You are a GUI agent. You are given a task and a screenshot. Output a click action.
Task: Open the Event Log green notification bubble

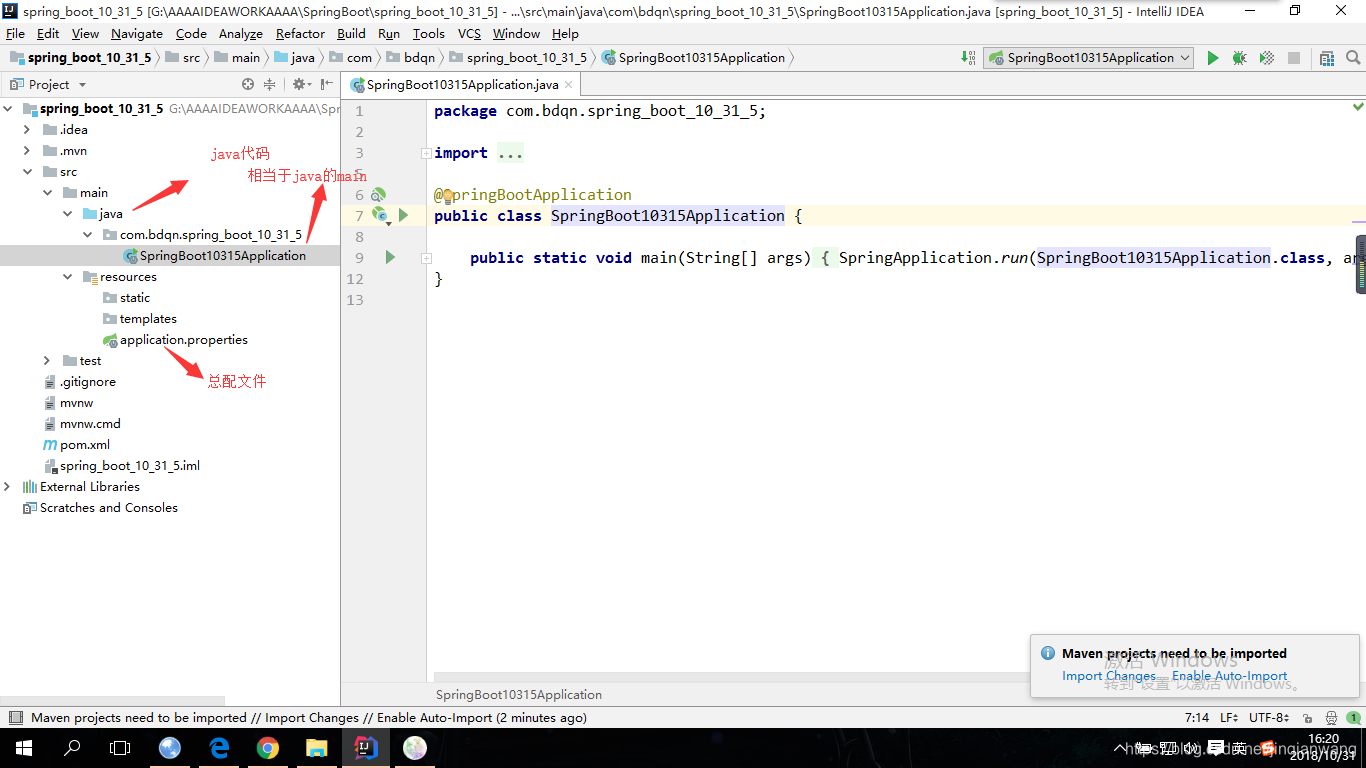pyautogui.click(x=1352, y=718)
